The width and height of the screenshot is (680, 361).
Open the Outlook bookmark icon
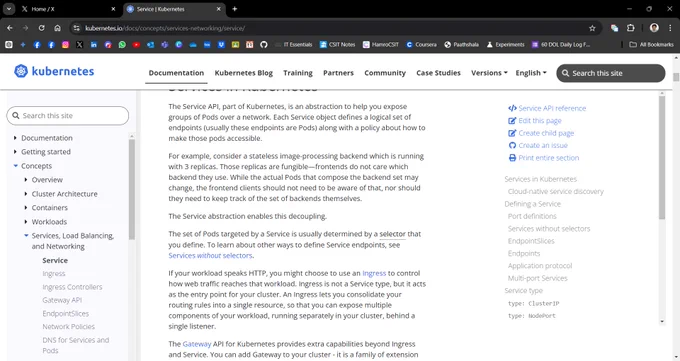tap(150, 45)
